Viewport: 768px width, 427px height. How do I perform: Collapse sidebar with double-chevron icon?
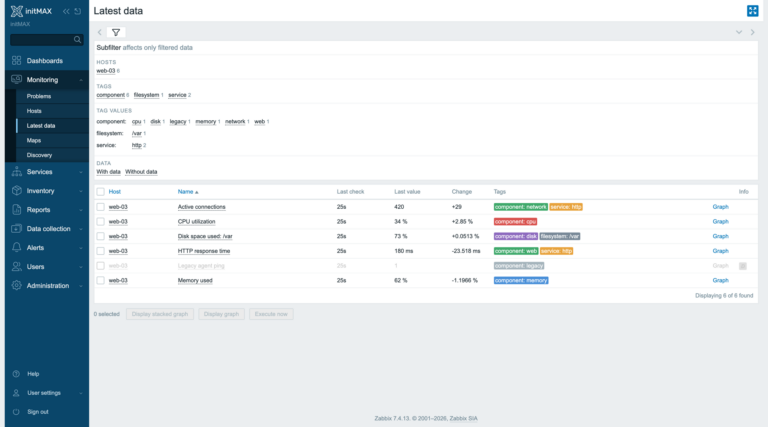[x=66, y=11]
